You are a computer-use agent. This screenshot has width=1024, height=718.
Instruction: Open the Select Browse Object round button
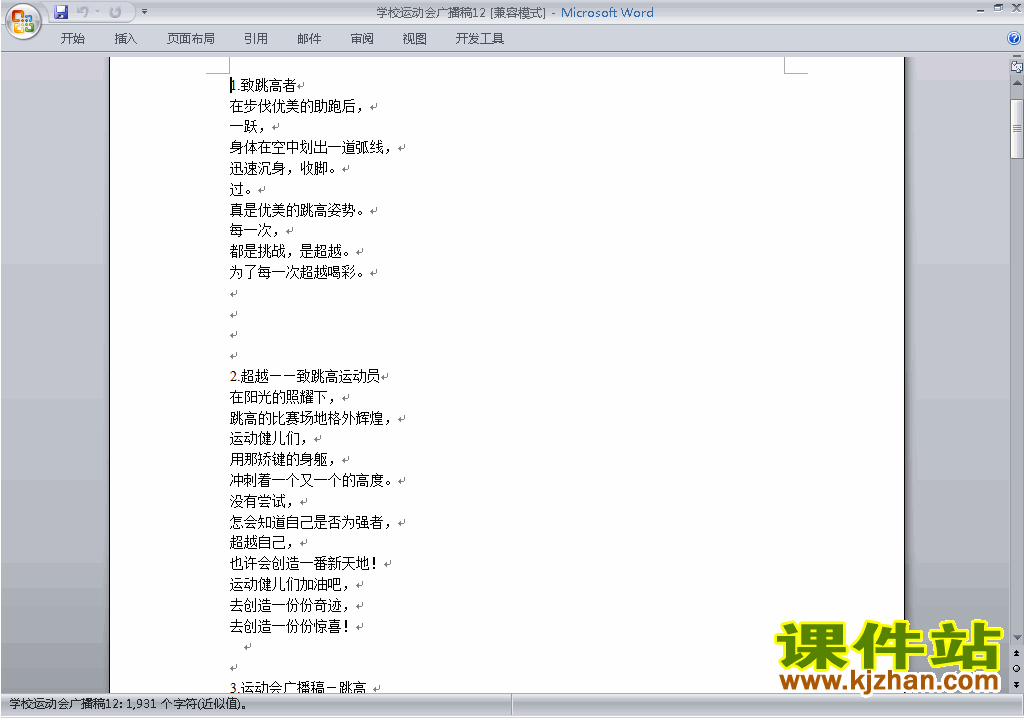[x=1016, y=668]
